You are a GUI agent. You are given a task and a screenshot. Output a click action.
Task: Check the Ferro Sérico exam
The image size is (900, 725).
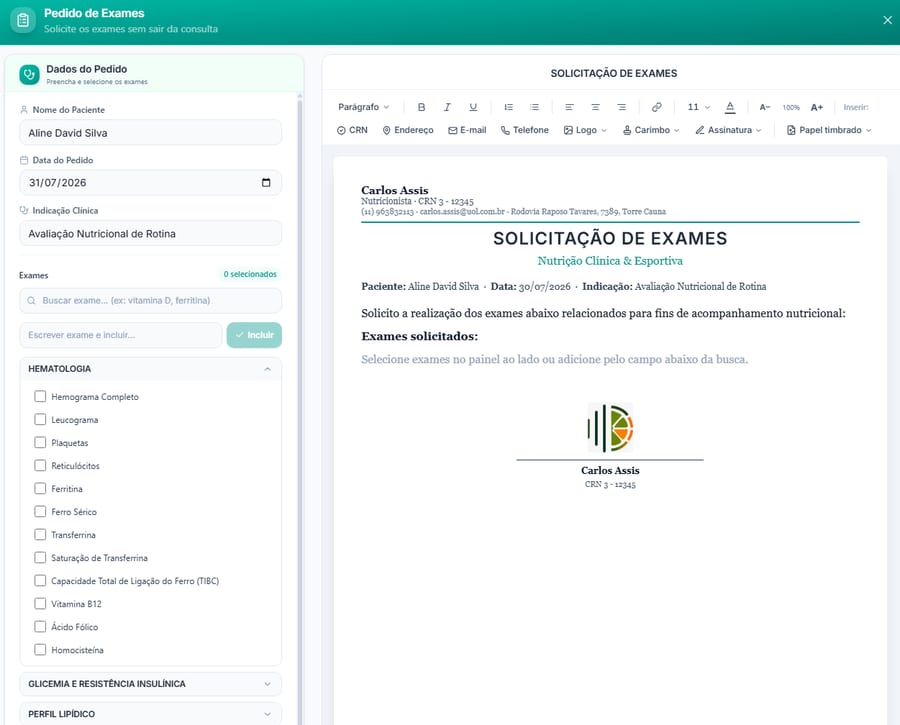(x=40, y=511)
